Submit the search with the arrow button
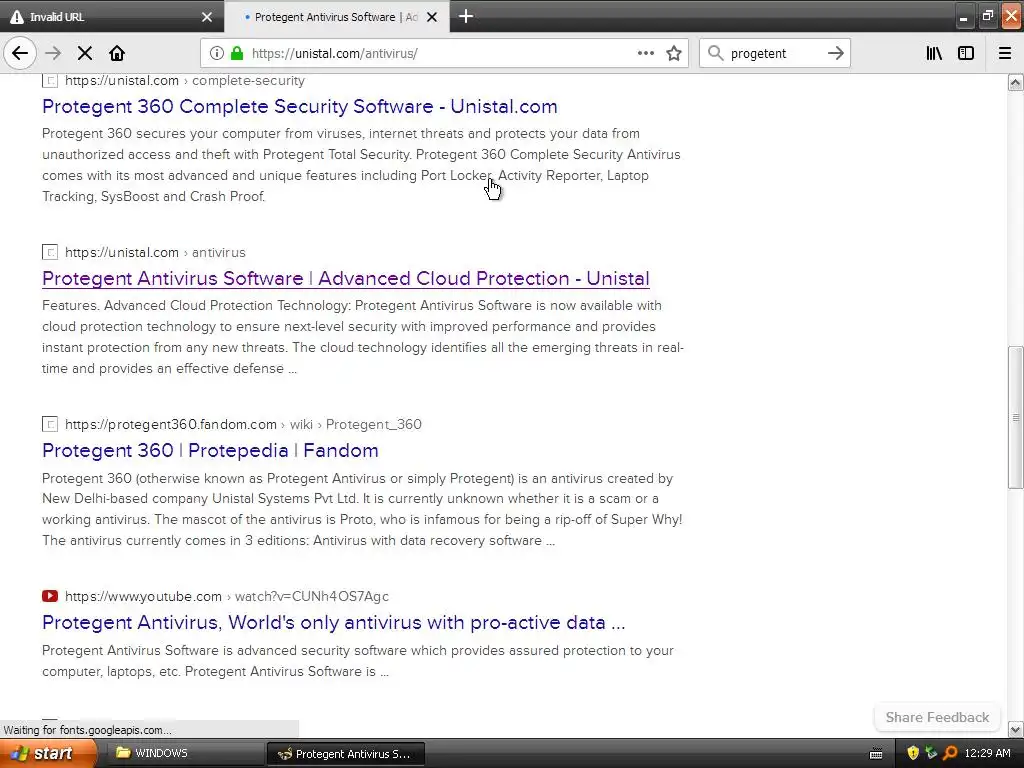 [x=835, y=54]
